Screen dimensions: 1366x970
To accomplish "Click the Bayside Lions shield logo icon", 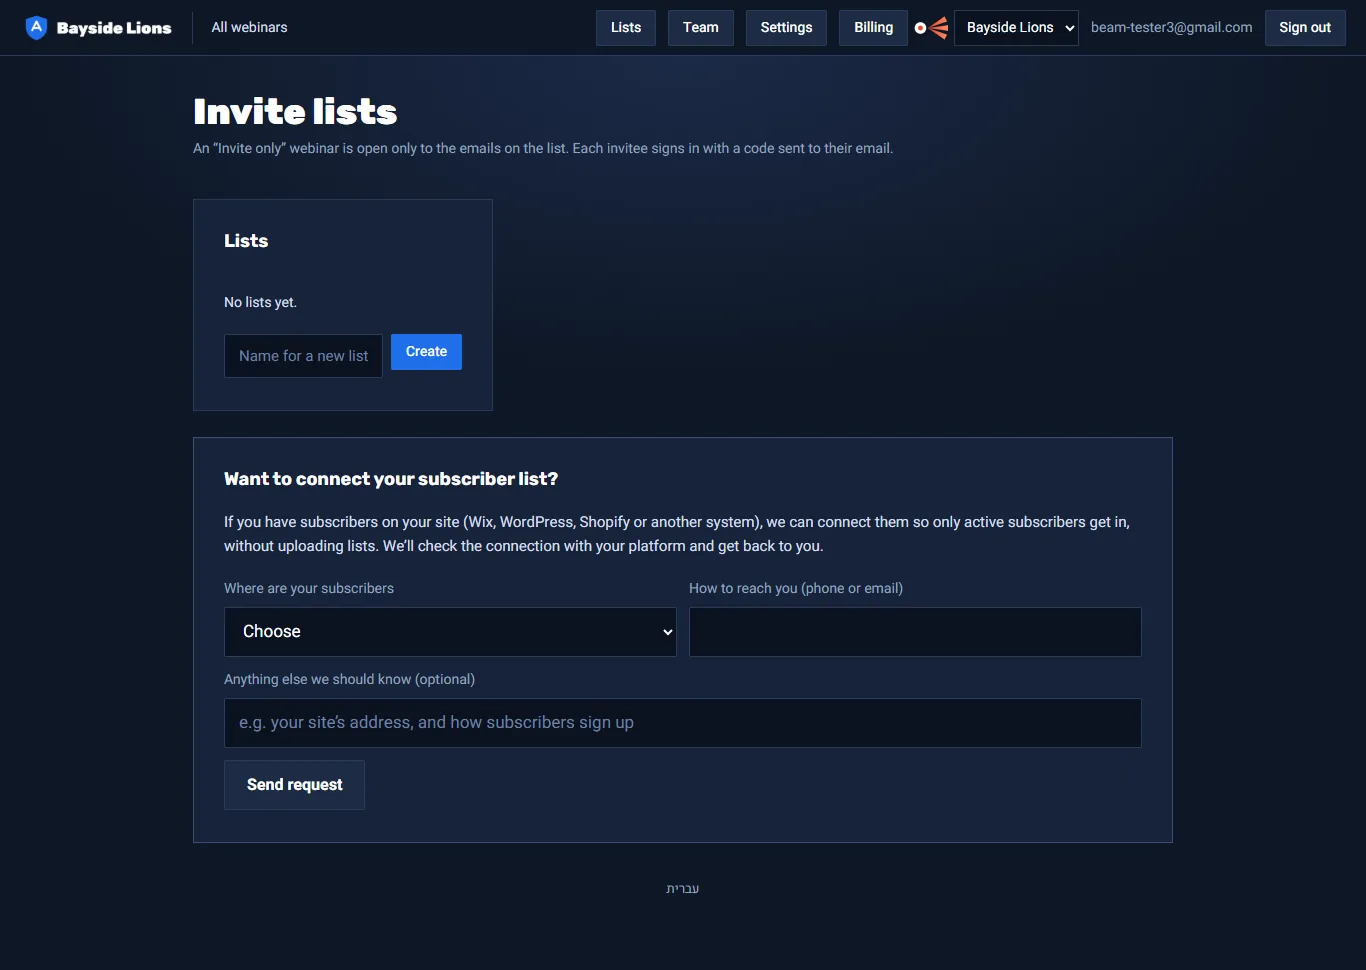I will pyautogui.click(x=36, y=28).
